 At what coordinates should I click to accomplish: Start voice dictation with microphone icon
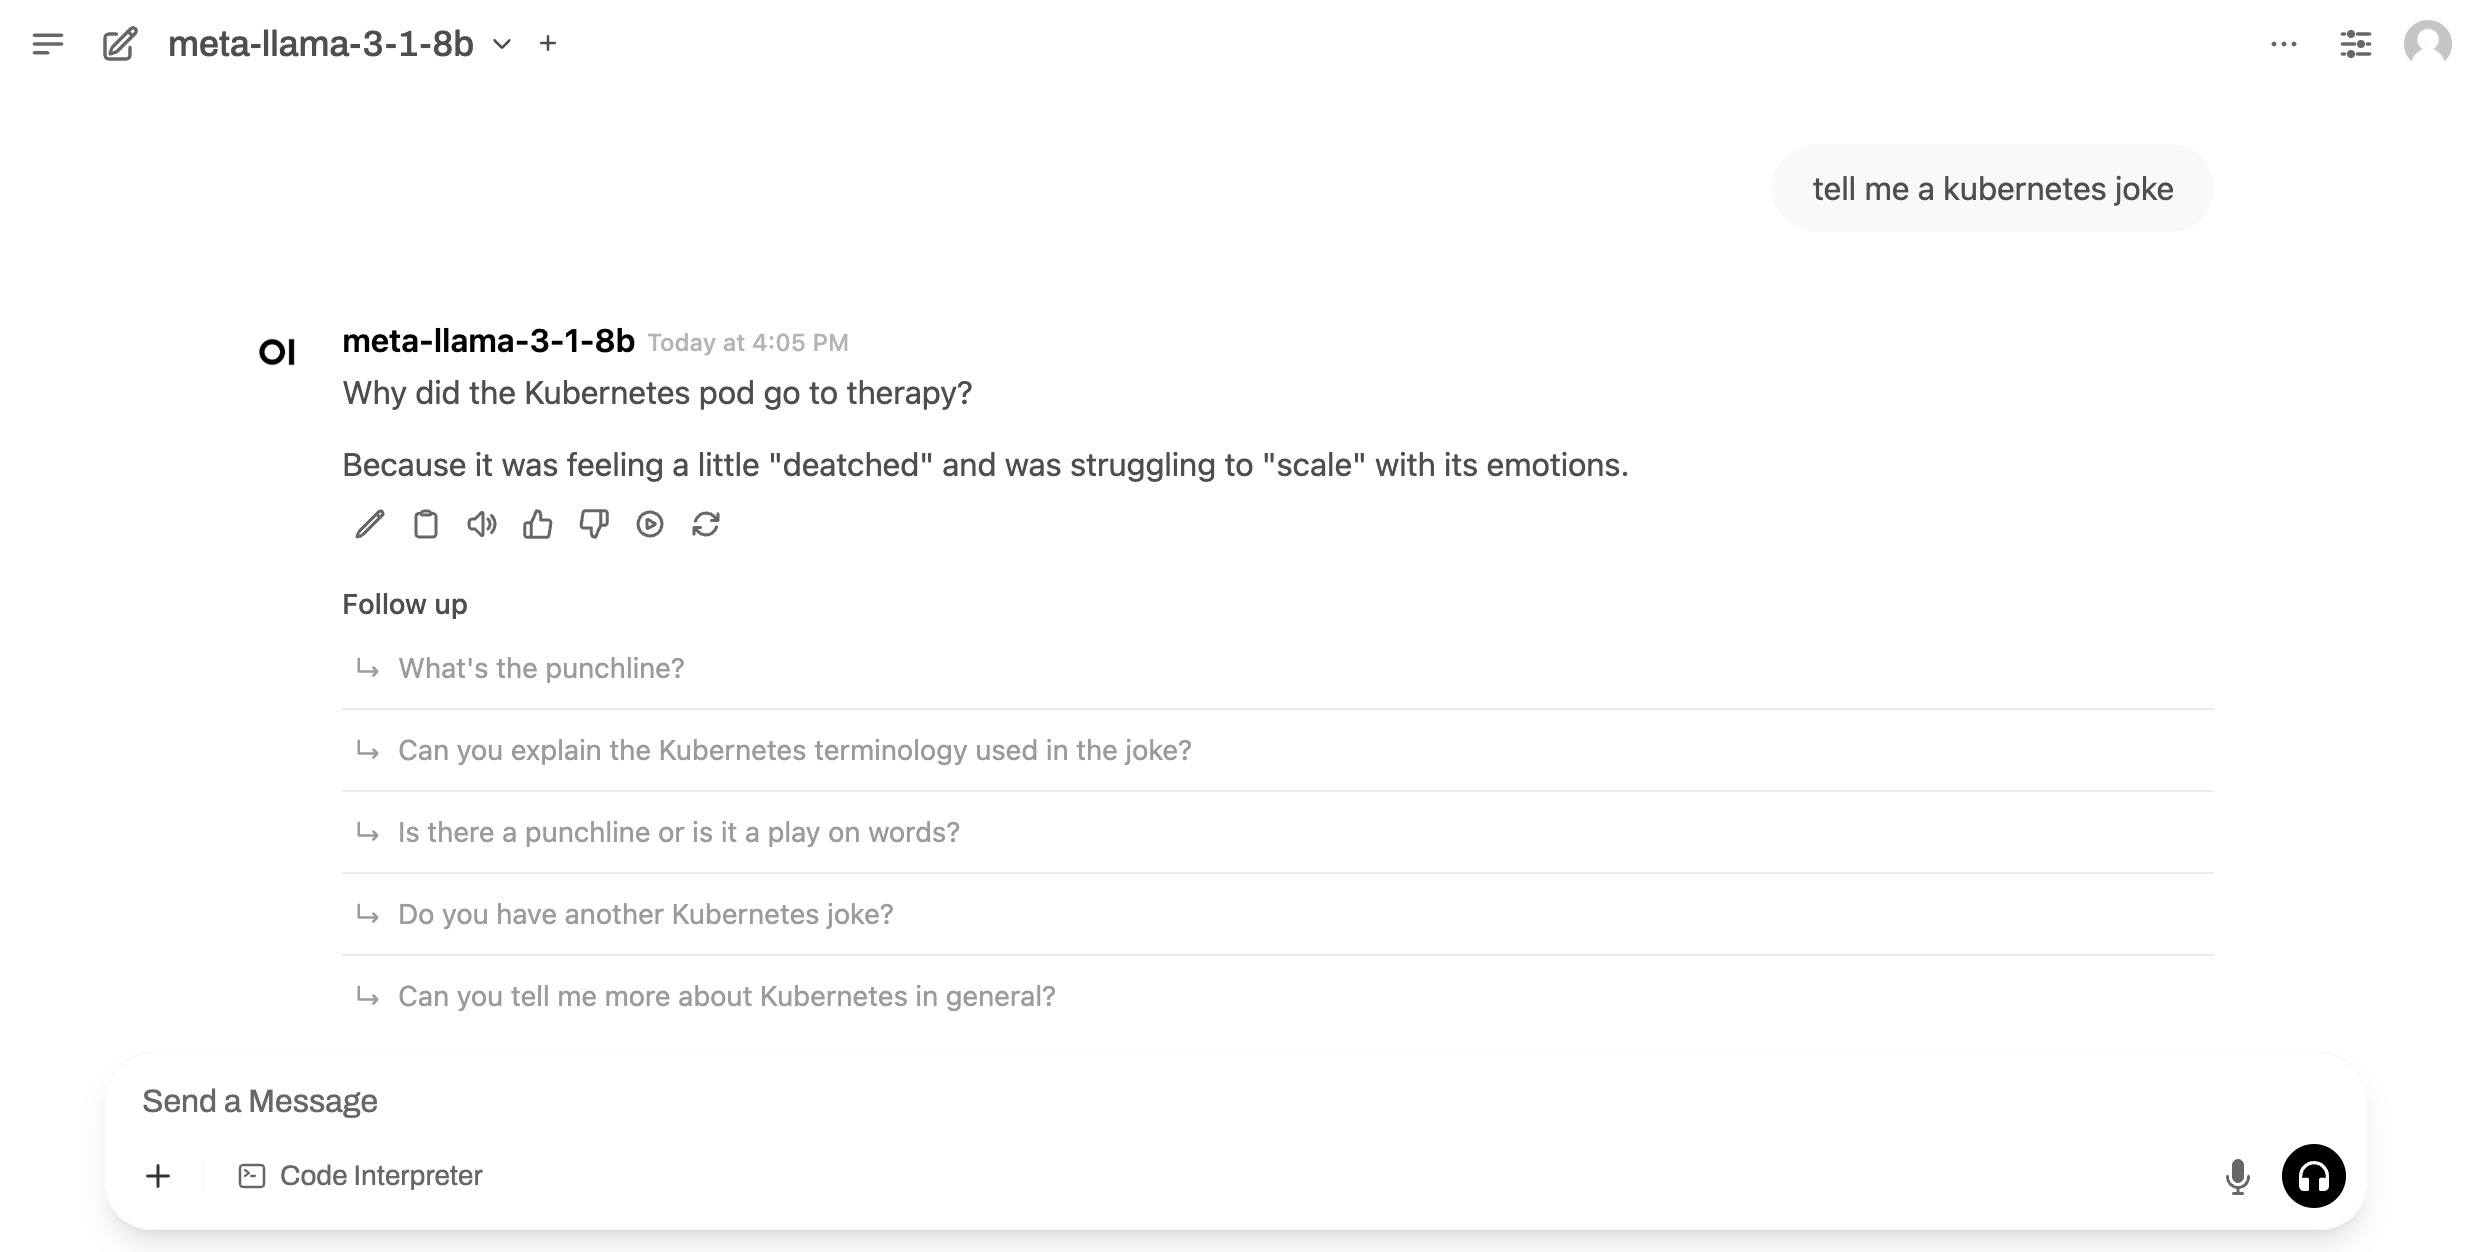[x=2238, y=1176]
